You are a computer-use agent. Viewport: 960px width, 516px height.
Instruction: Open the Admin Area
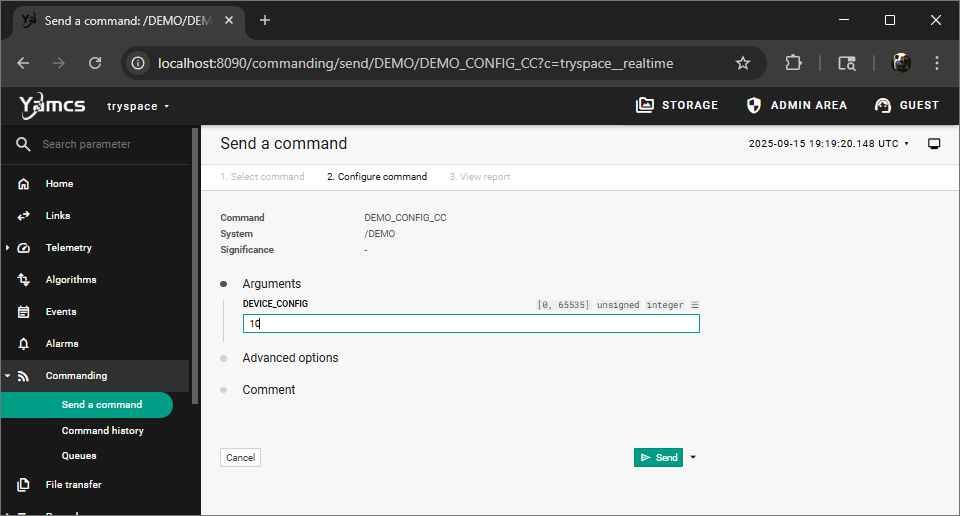pyautogui.click(x=797, y=105)
